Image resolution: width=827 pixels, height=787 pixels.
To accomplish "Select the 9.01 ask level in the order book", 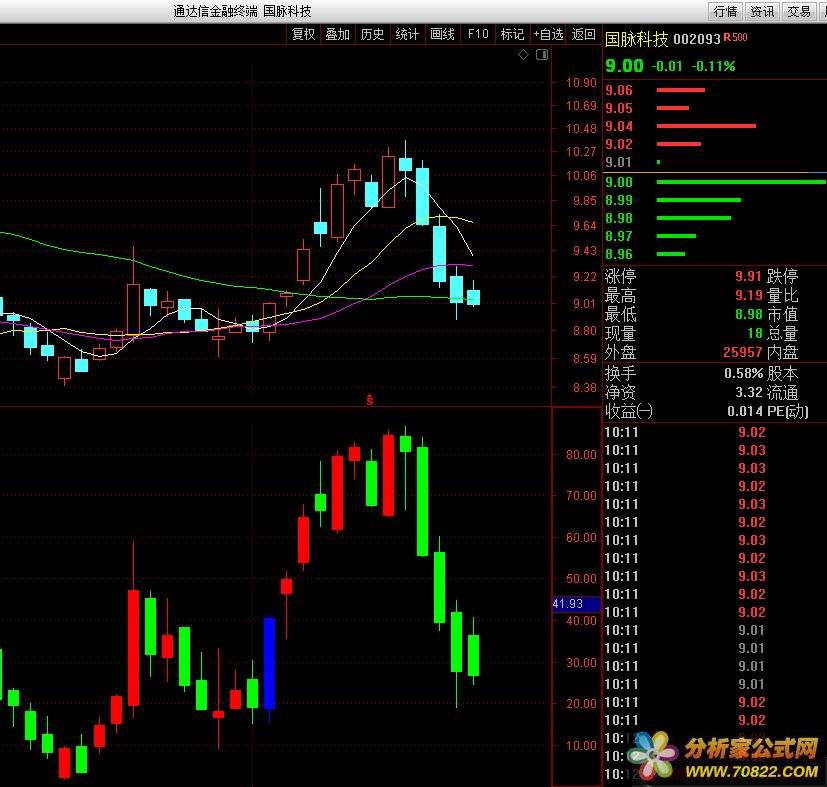I will (714, 162).
